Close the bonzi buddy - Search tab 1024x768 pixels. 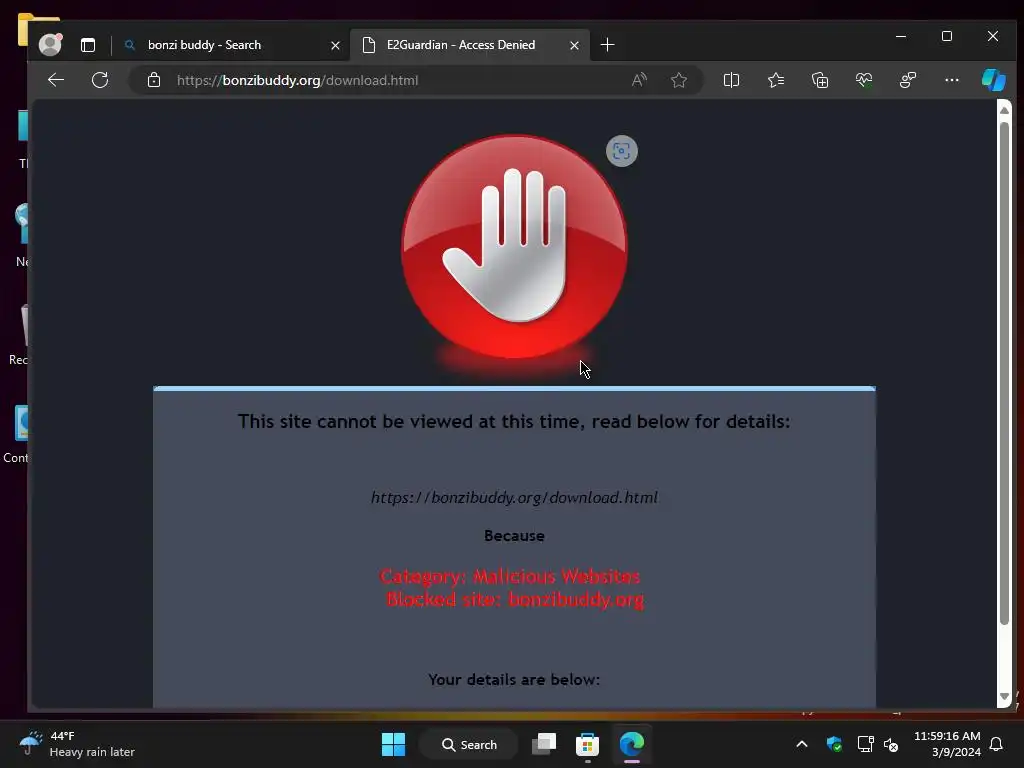click(335, 45)
